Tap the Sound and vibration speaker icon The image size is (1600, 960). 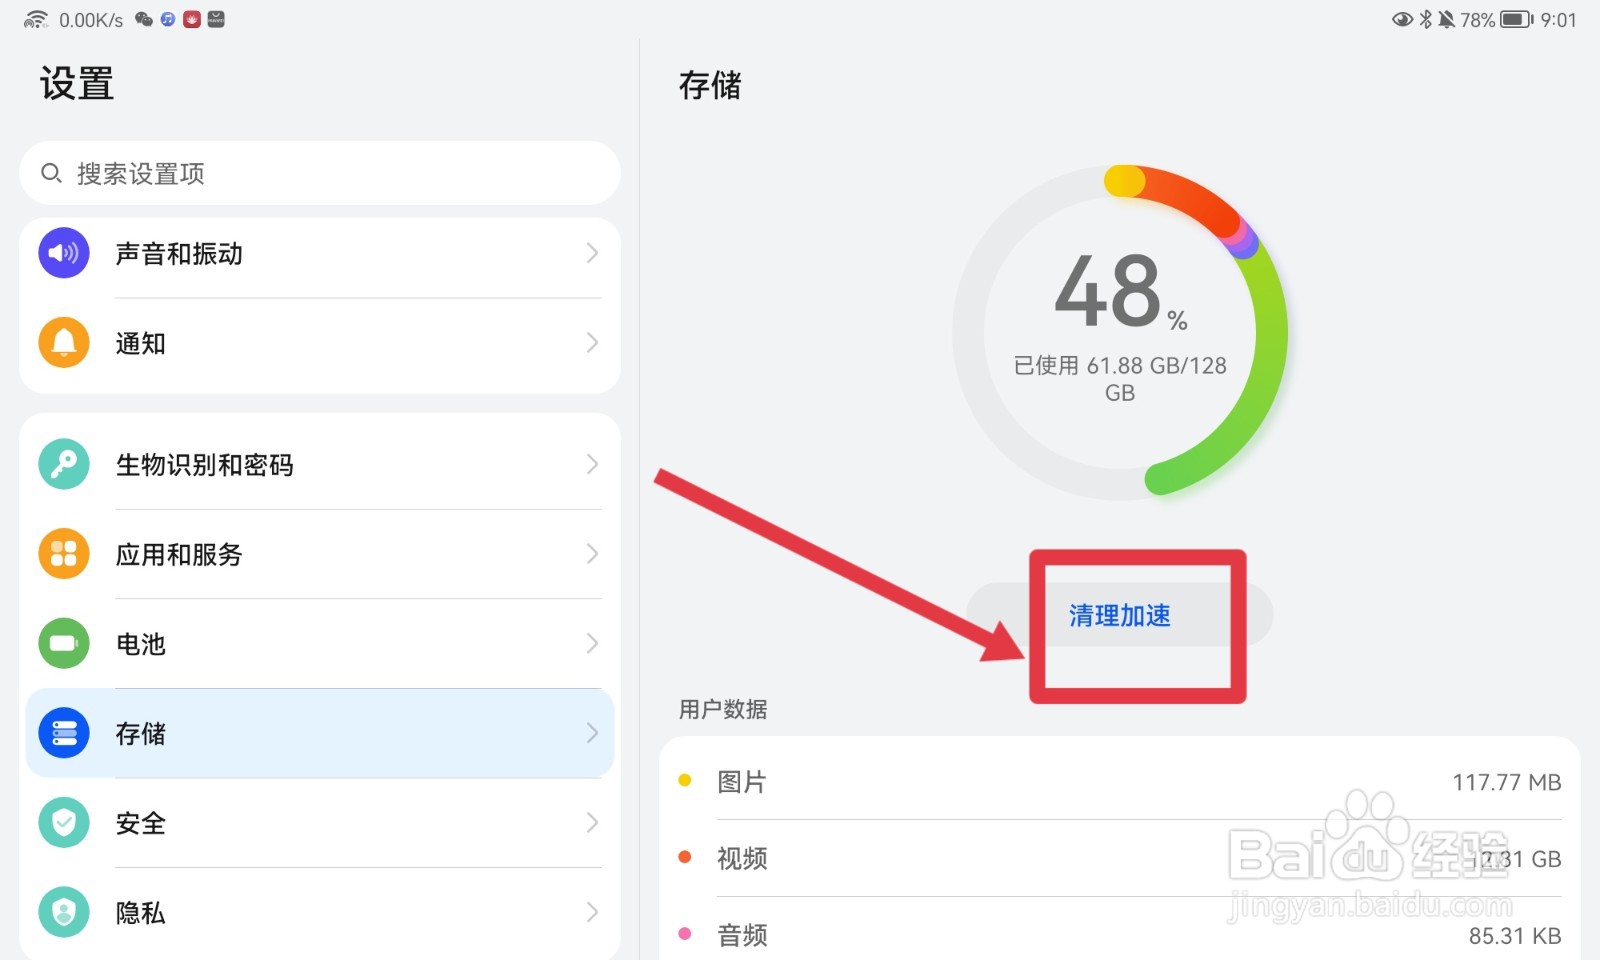(x=64, y=253)
